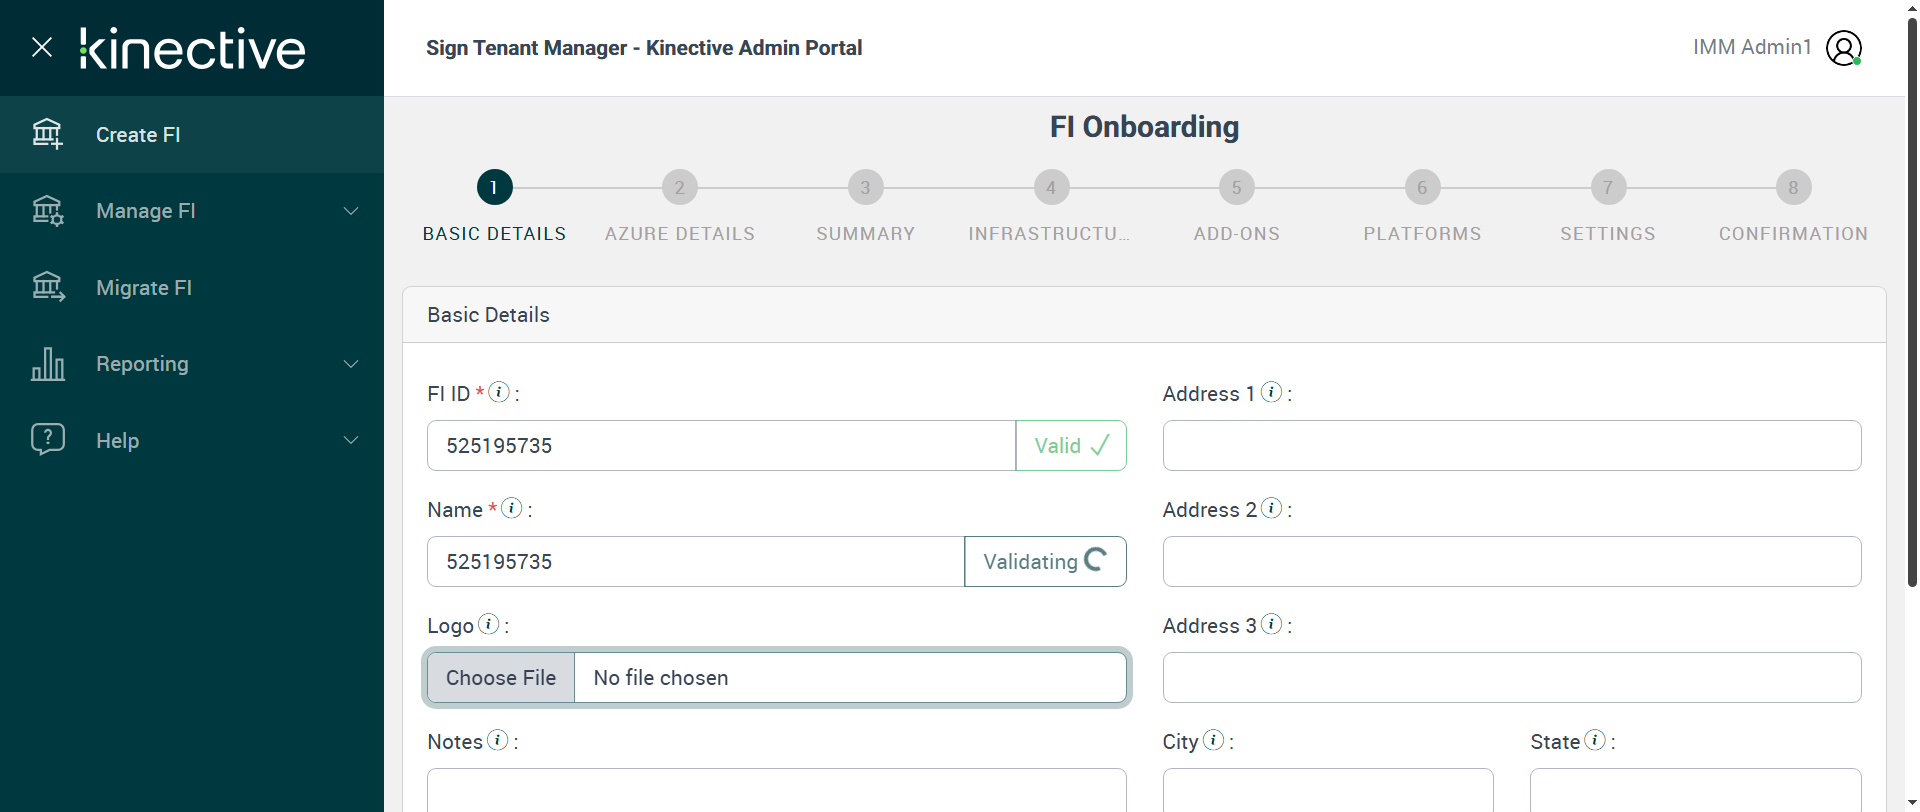Click into the Address 2 input field

(1511, 562)
